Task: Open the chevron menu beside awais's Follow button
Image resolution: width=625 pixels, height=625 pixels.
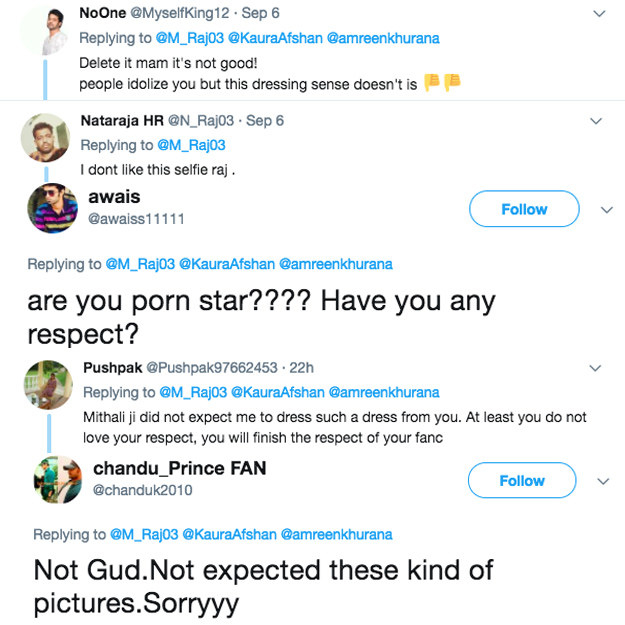Action: pyautogui.click(x=607, y=210)
